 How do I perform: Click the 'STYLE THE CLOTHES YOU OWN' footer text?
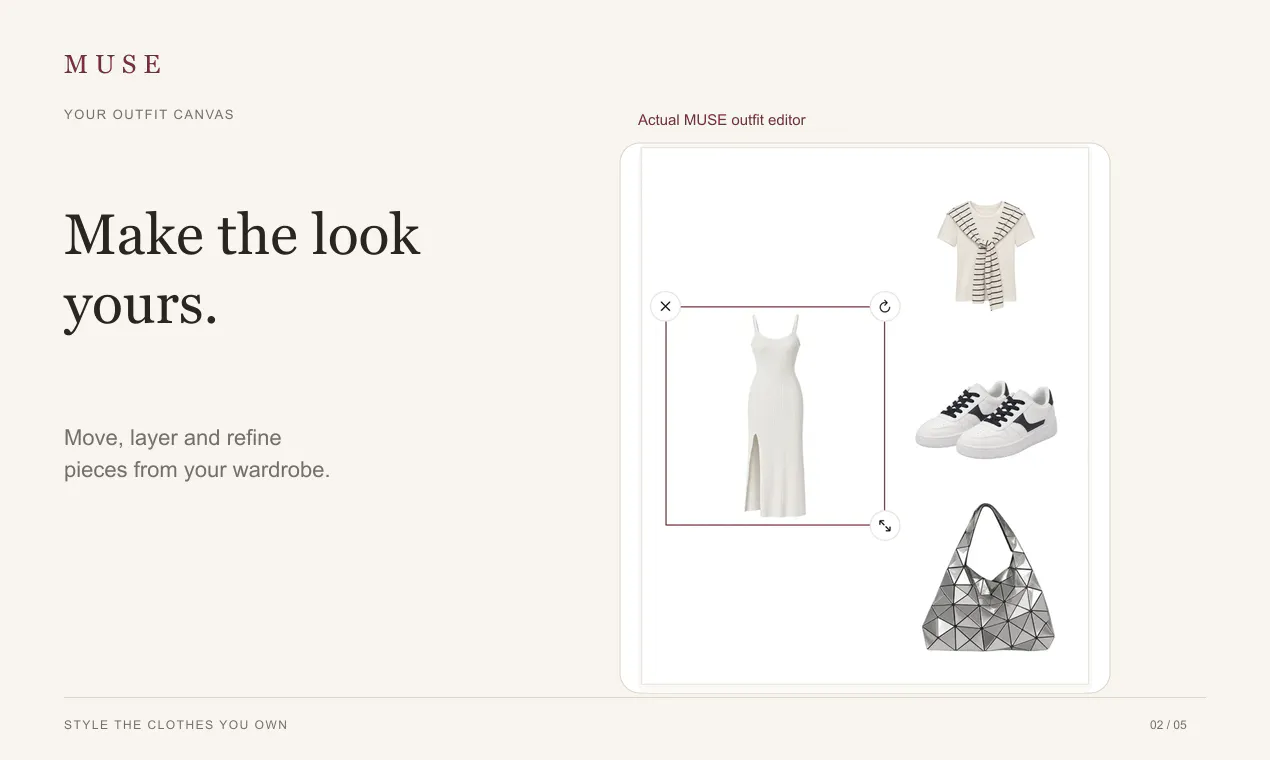click(176, 725)
